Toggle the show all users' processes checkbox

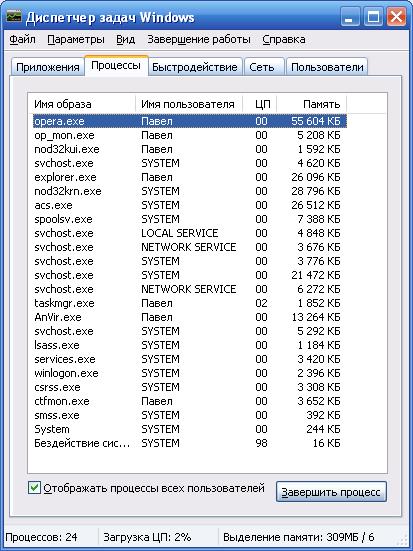pos(34,488)
